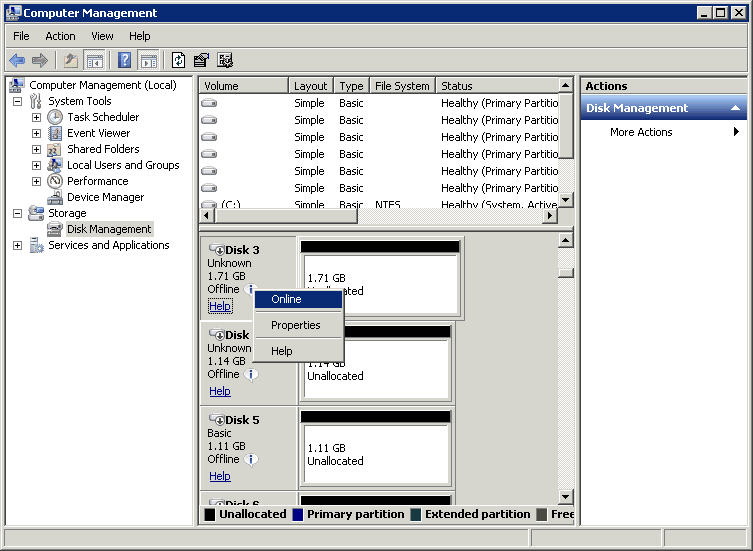Sort by the Type column header
Image resolution: width=753 pixels, height=551 pixels.
pos(352,86)
